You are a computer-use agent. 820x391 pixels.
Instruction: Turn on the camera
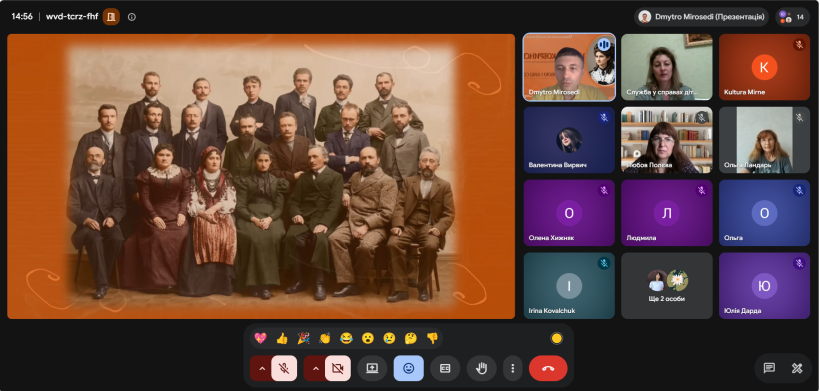[338, 369]
